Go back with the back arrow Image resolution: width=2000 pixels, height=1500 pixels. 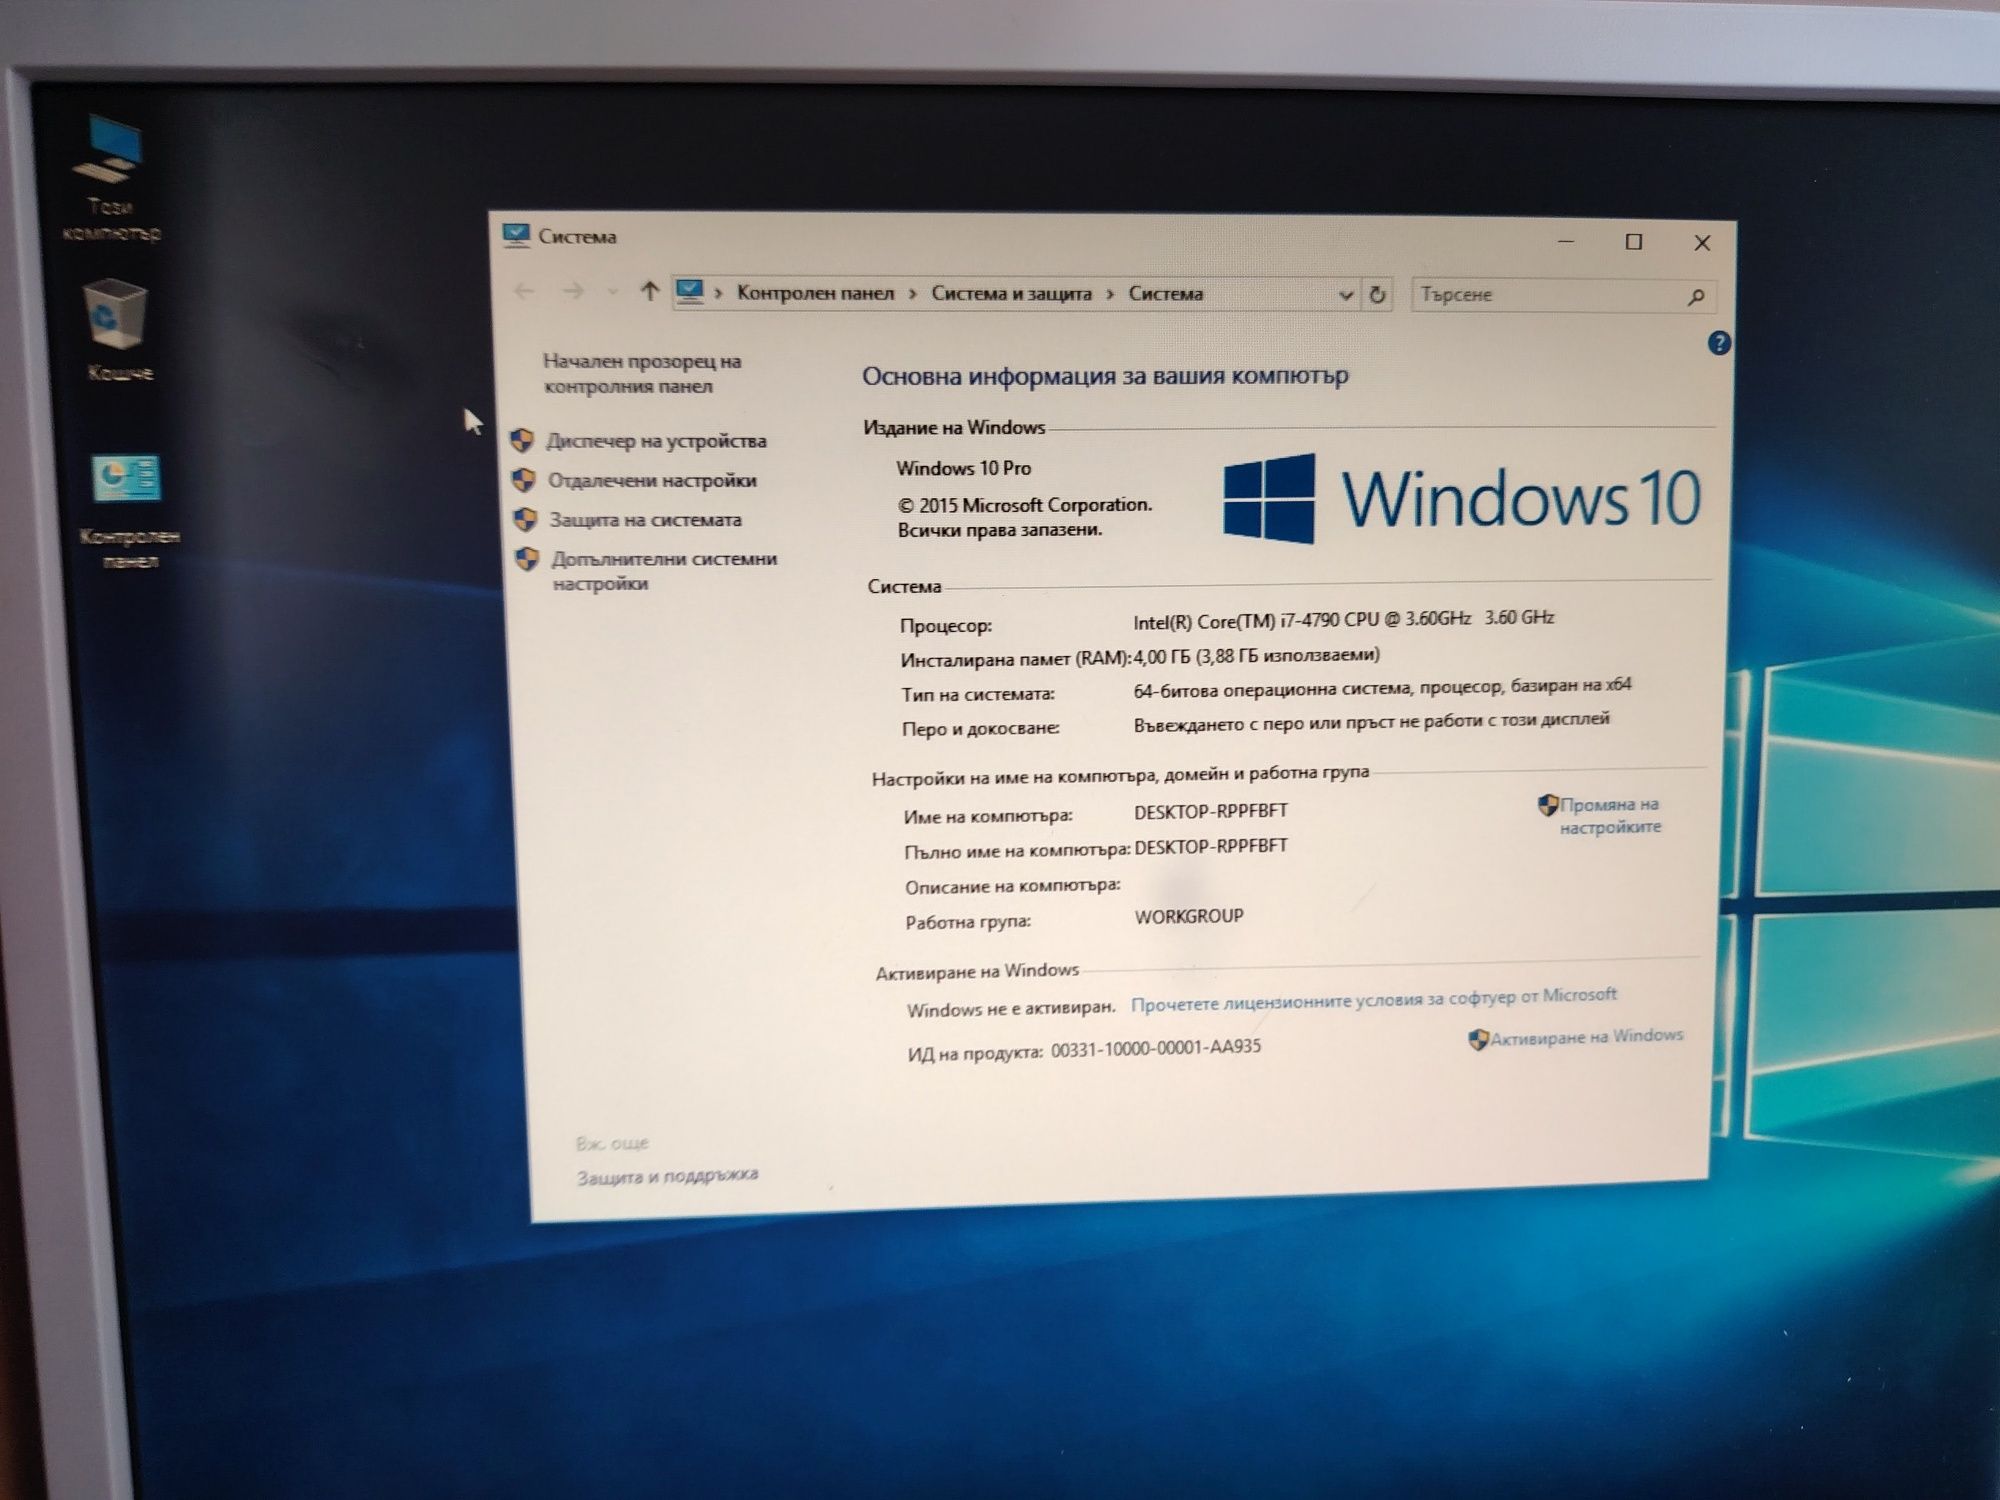[x=524, y=291]
